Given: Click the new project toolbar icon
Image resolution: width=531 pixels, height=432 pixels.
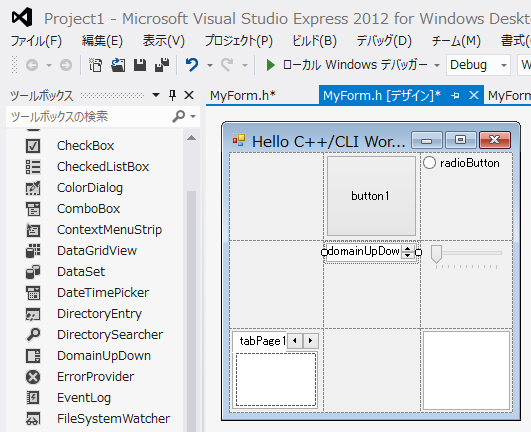Looking at the screenshot, I should click(x=95, y=65).
